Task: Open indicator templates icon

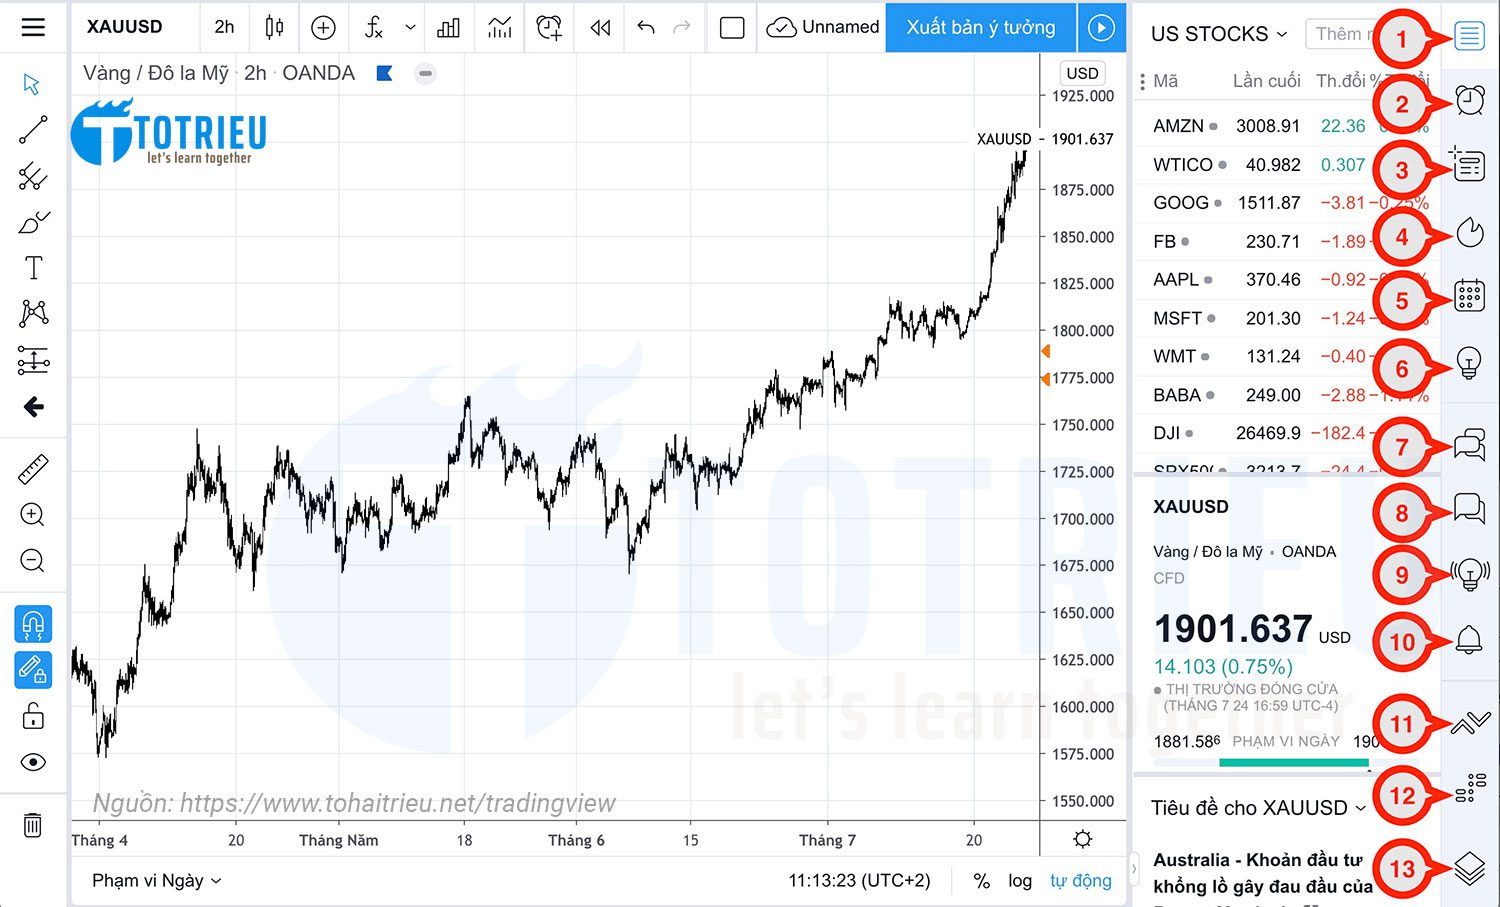Action: 499,27
